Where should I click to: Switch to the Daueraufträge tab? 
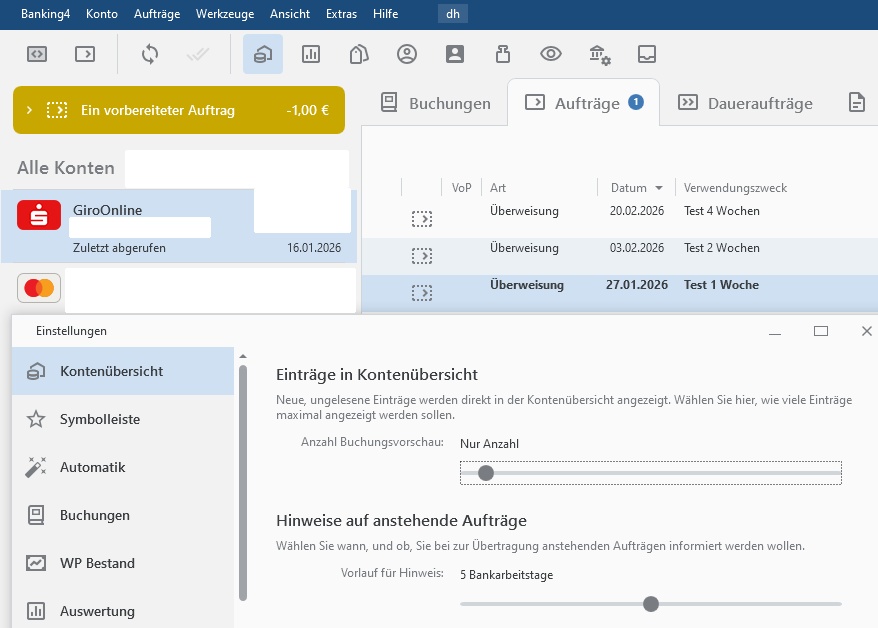point(745,103)
